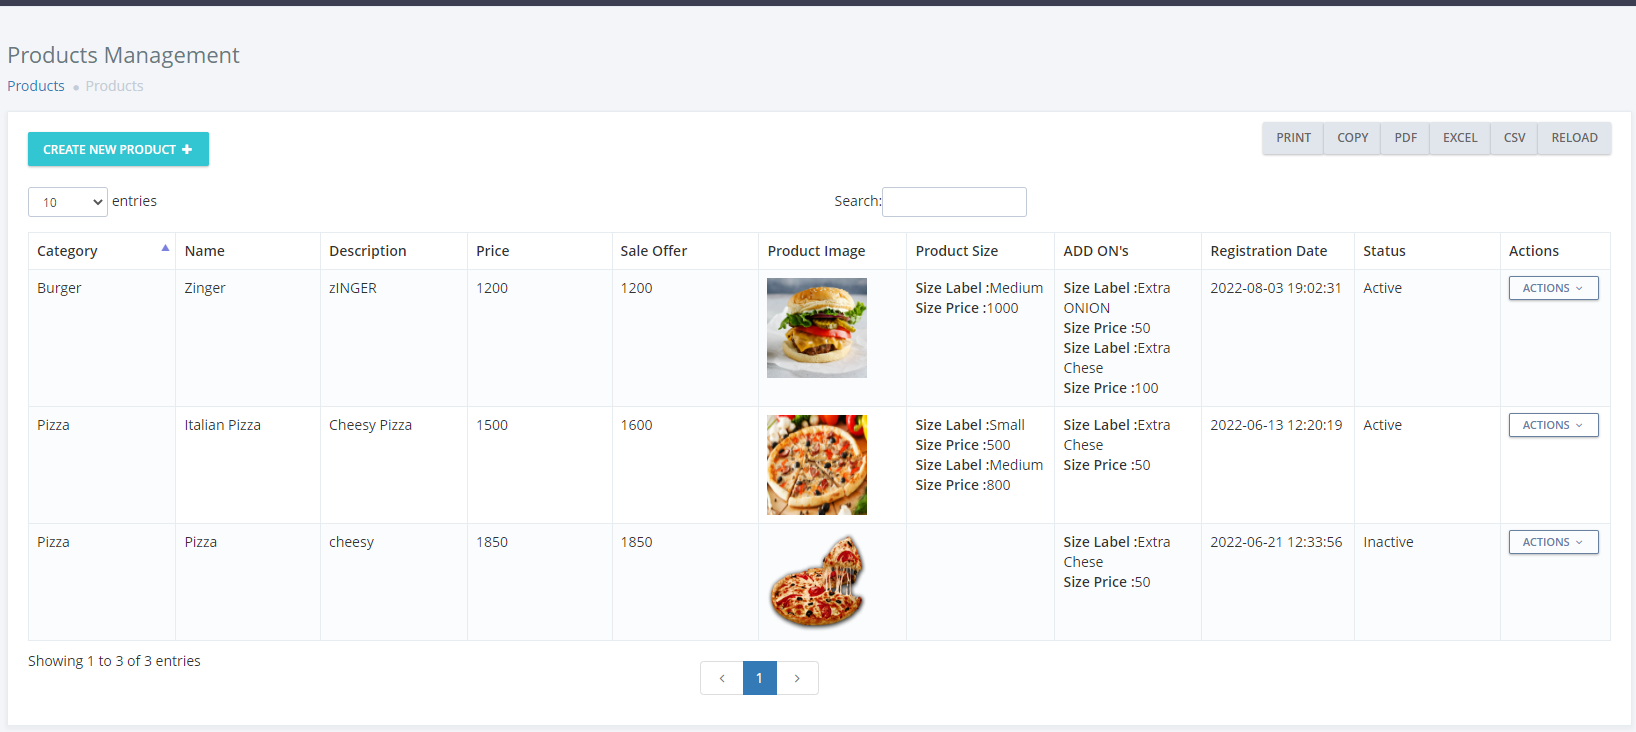Select page 1 in pagination
Screen dimensions: 1636x732
[759, 678]
